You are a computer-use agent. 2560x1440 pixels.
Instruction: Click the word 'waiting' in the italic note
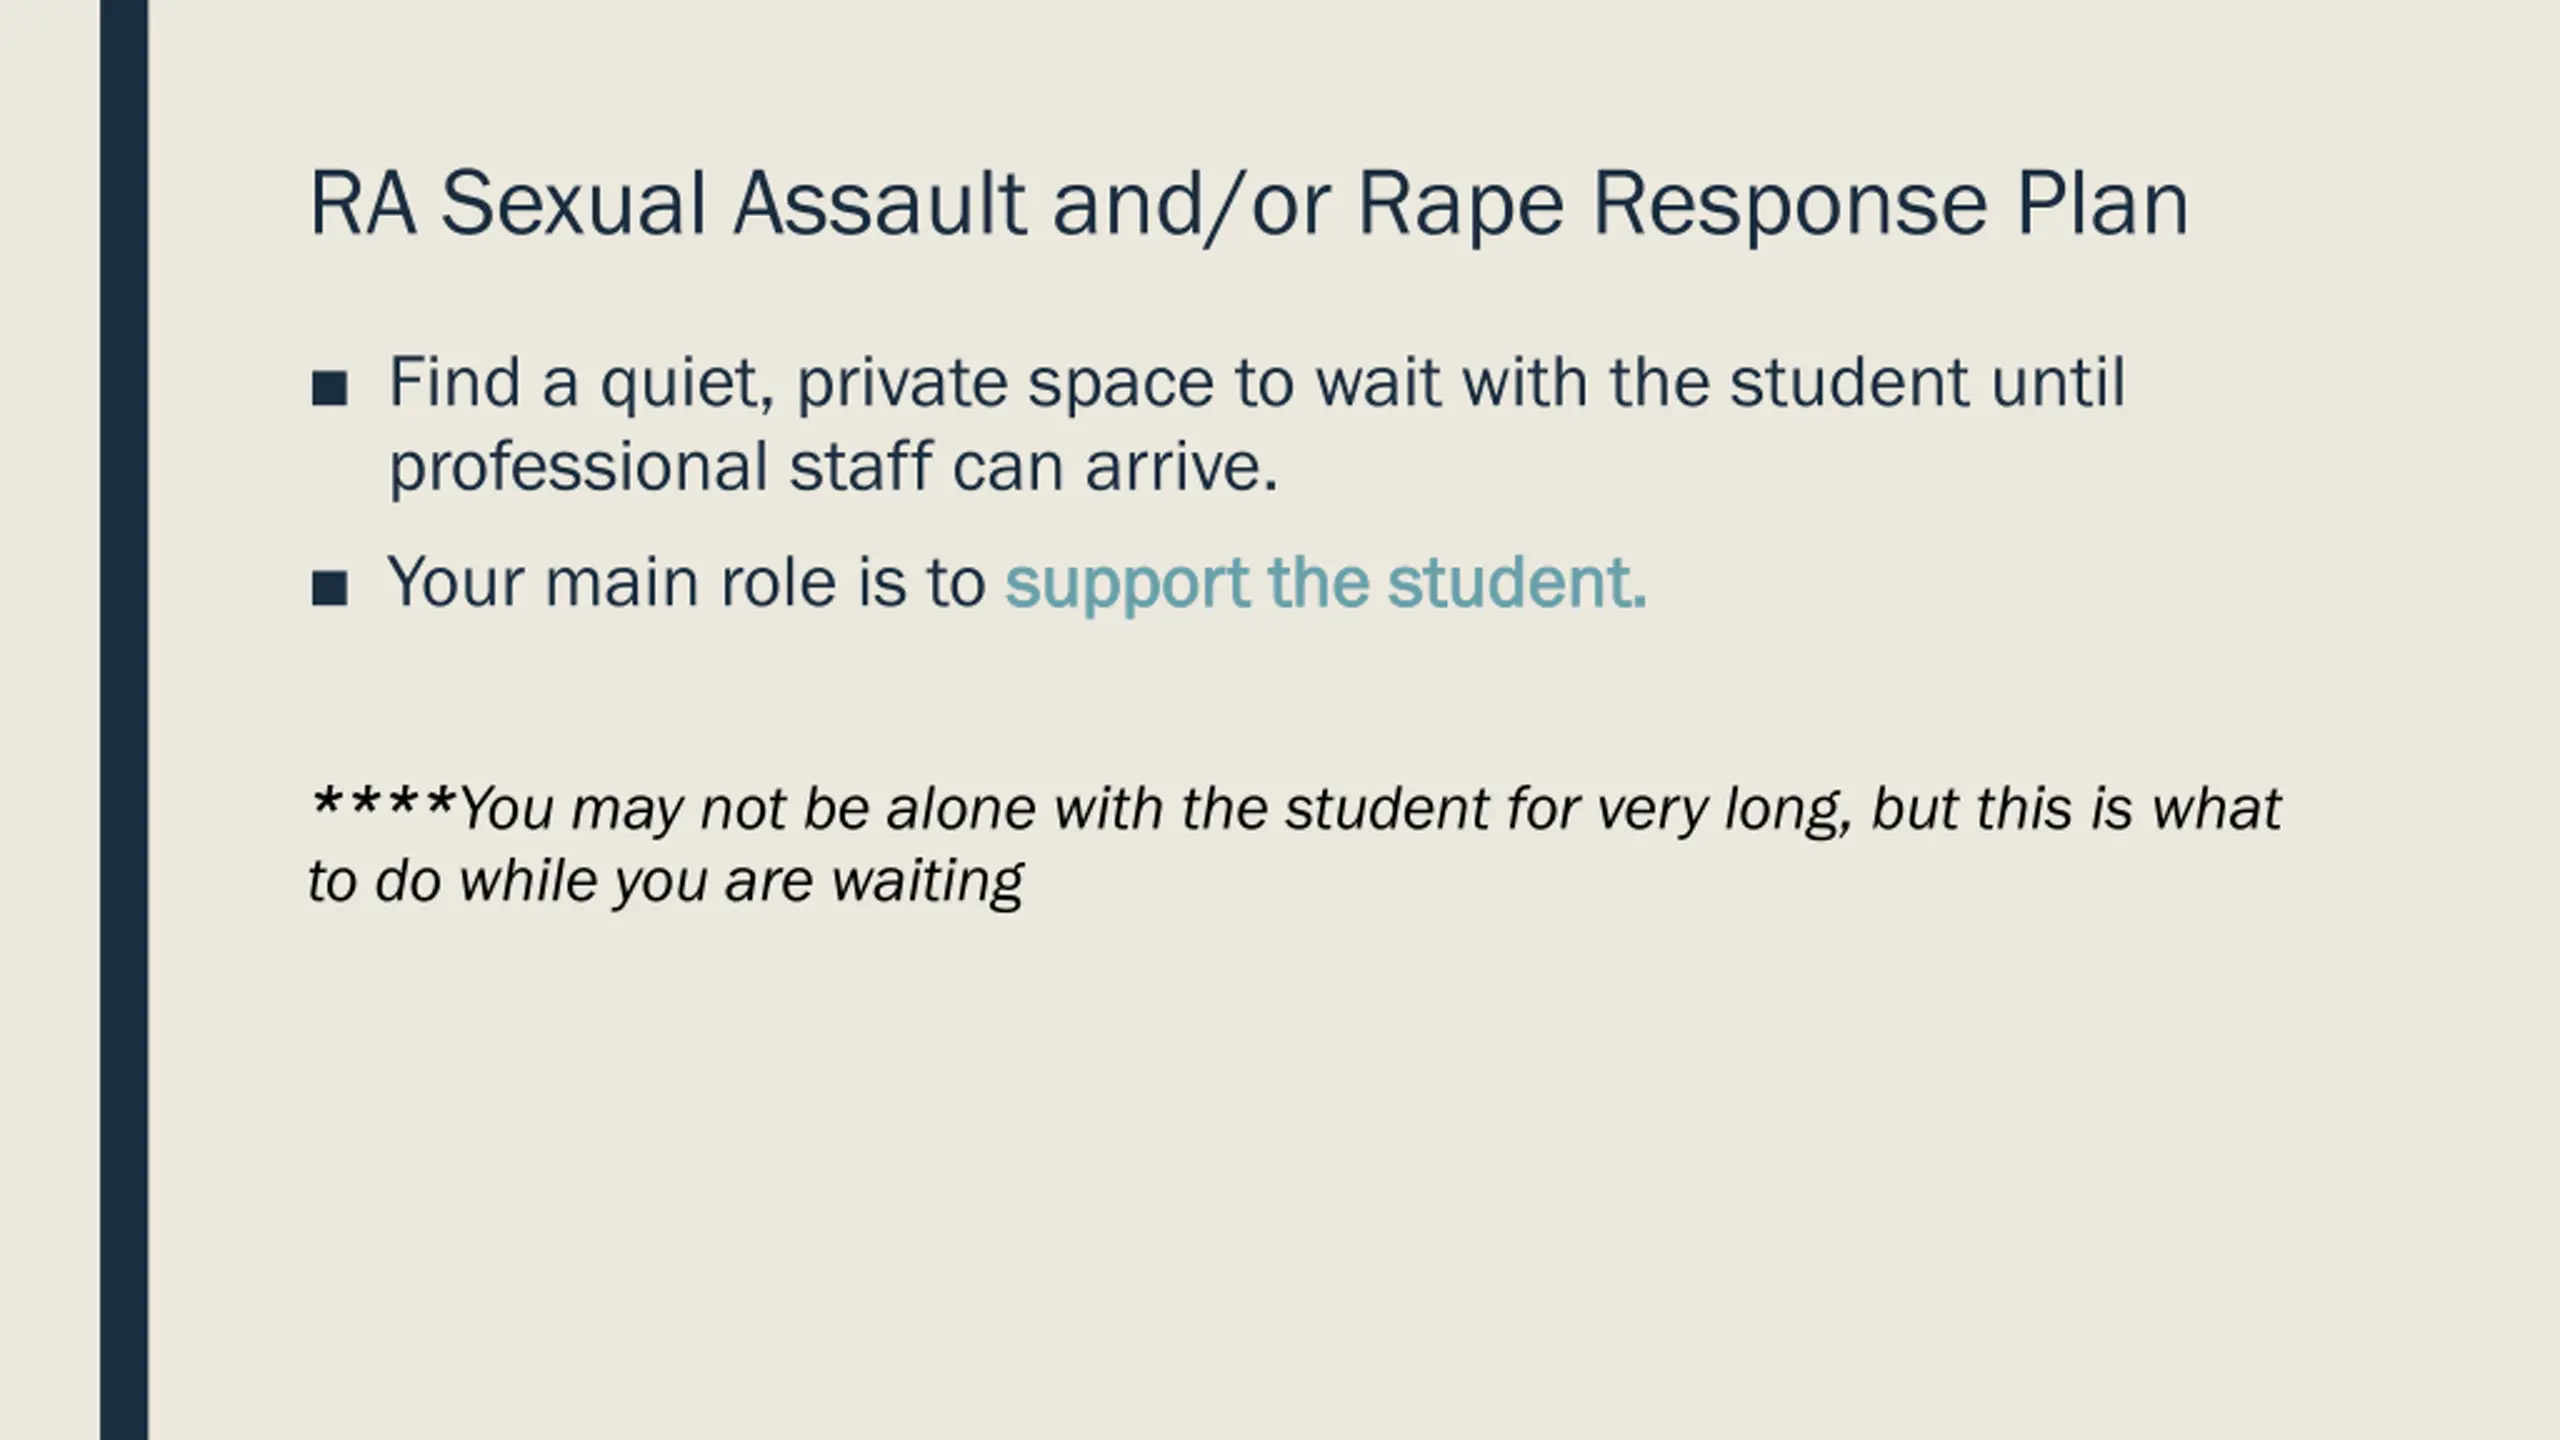927,883
